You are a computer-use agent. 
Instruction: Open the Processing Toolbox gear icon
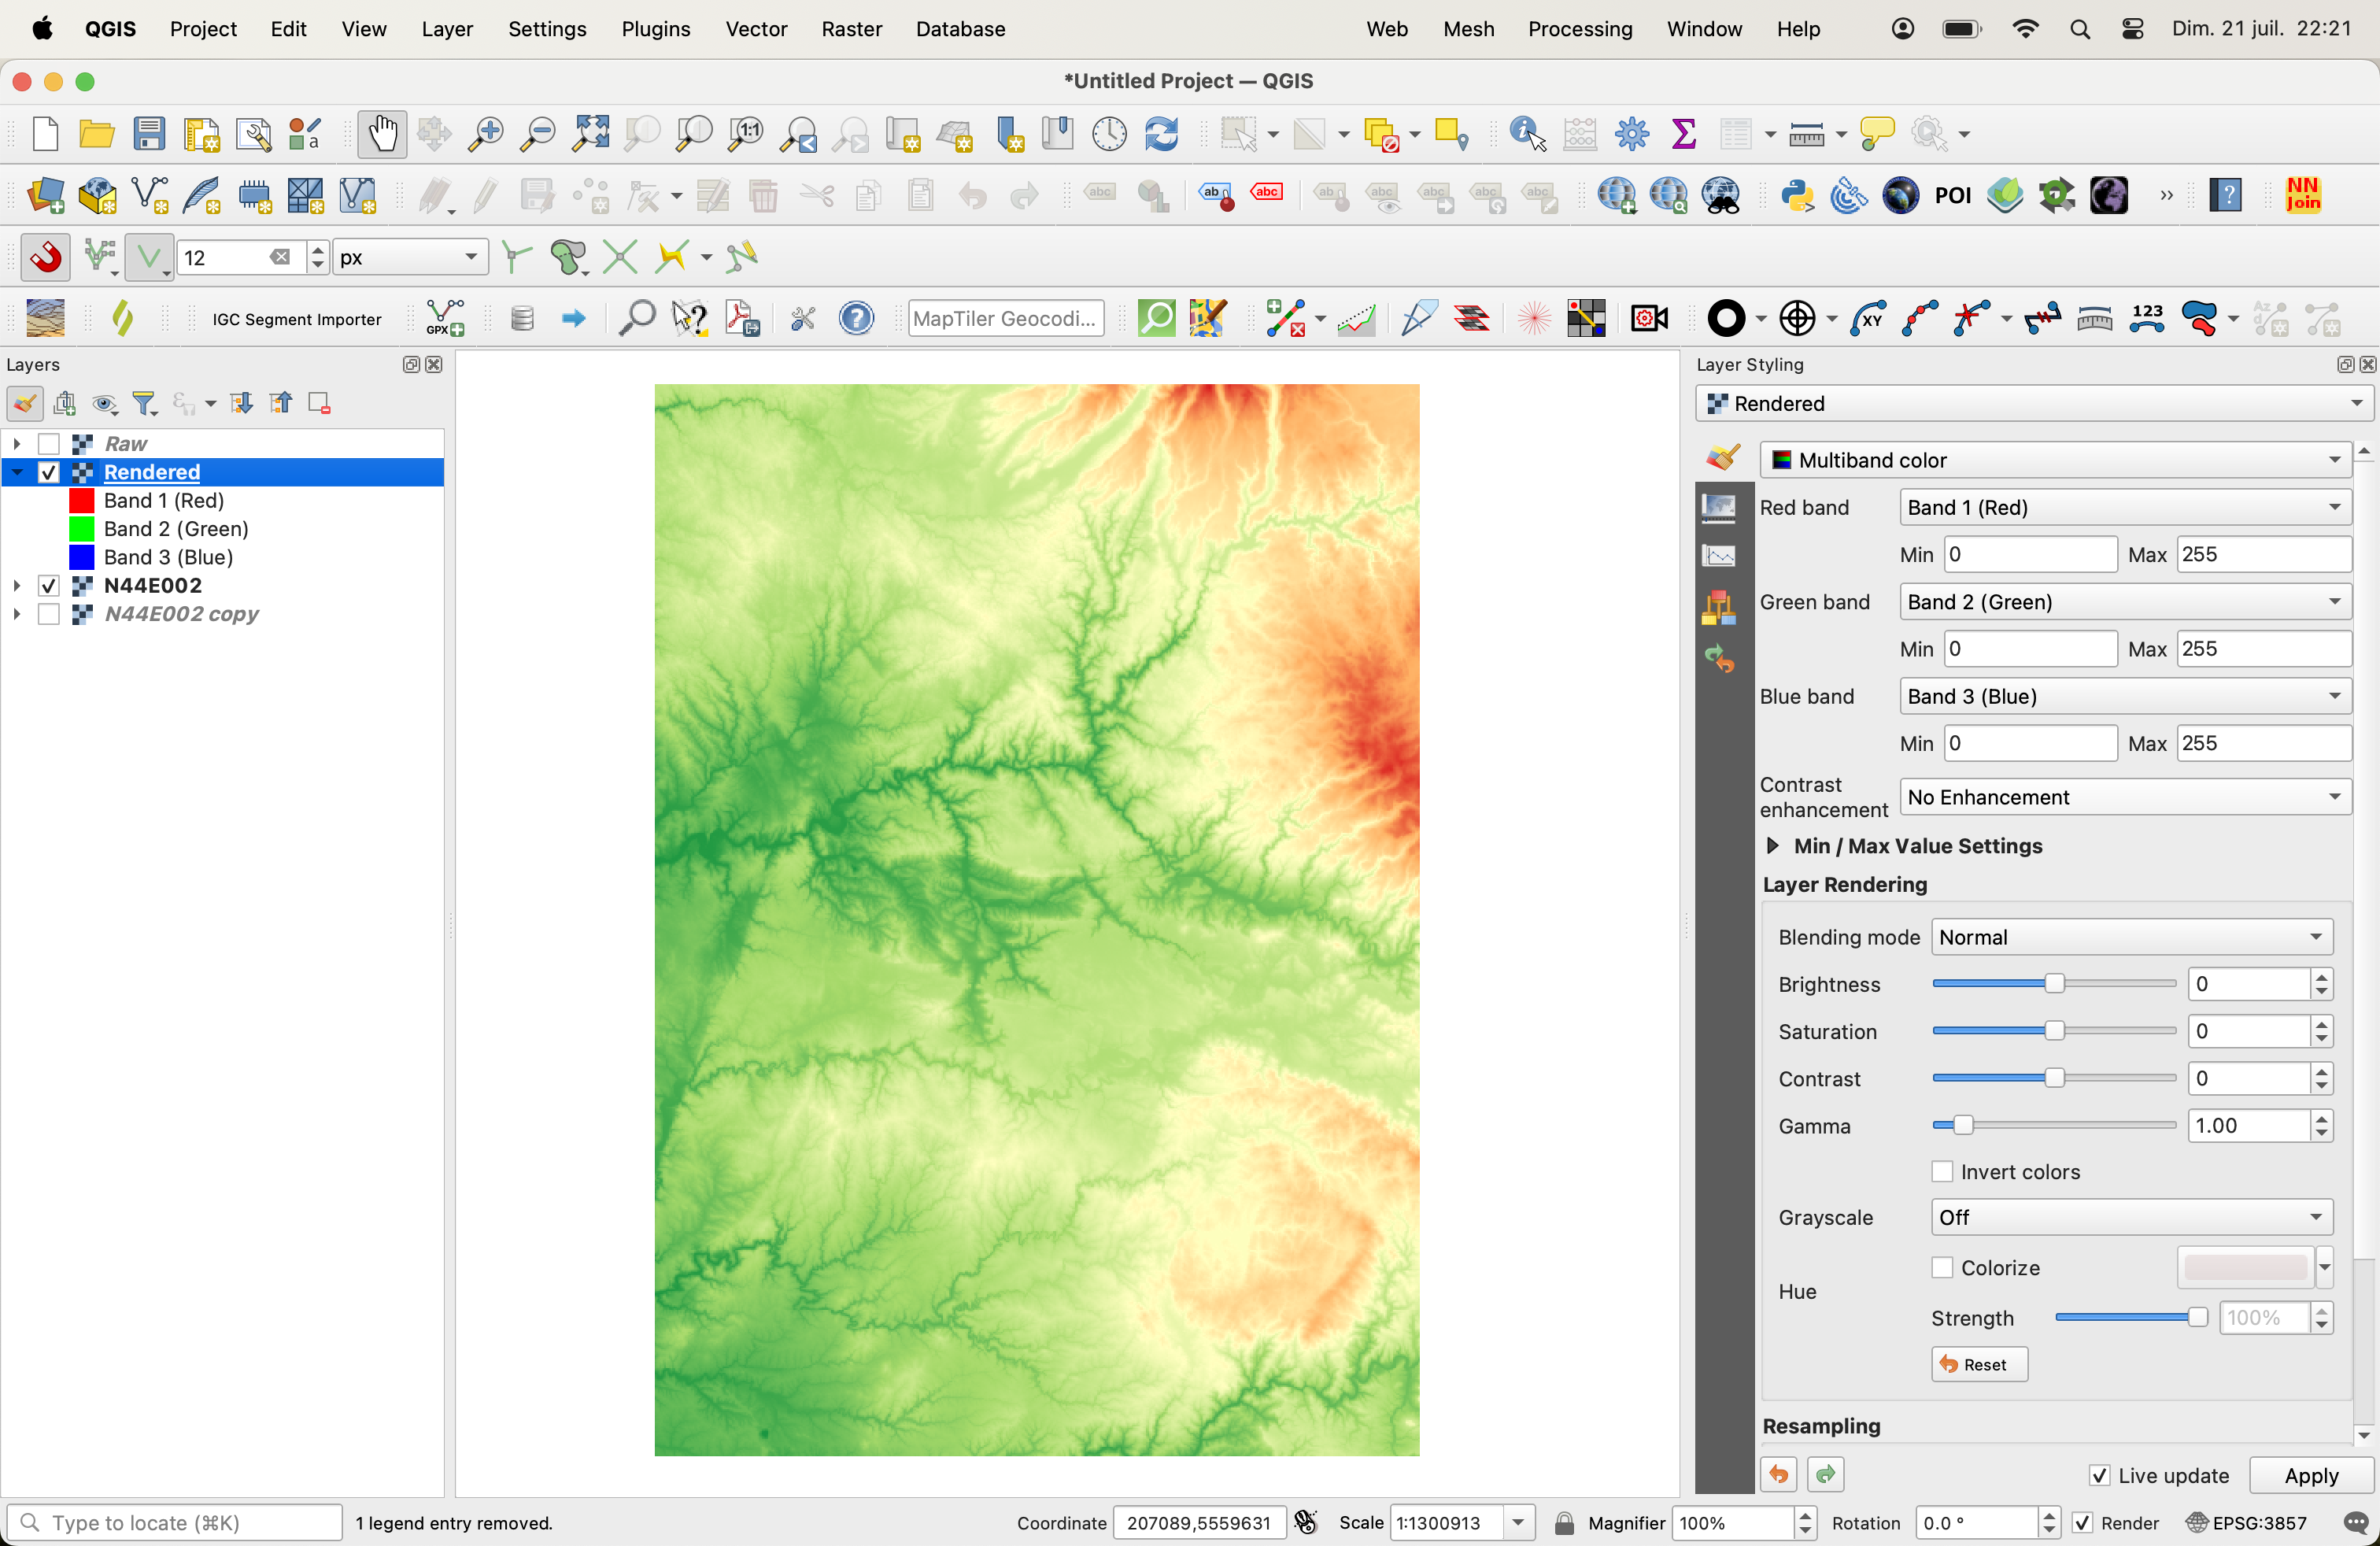(1632, 134)
